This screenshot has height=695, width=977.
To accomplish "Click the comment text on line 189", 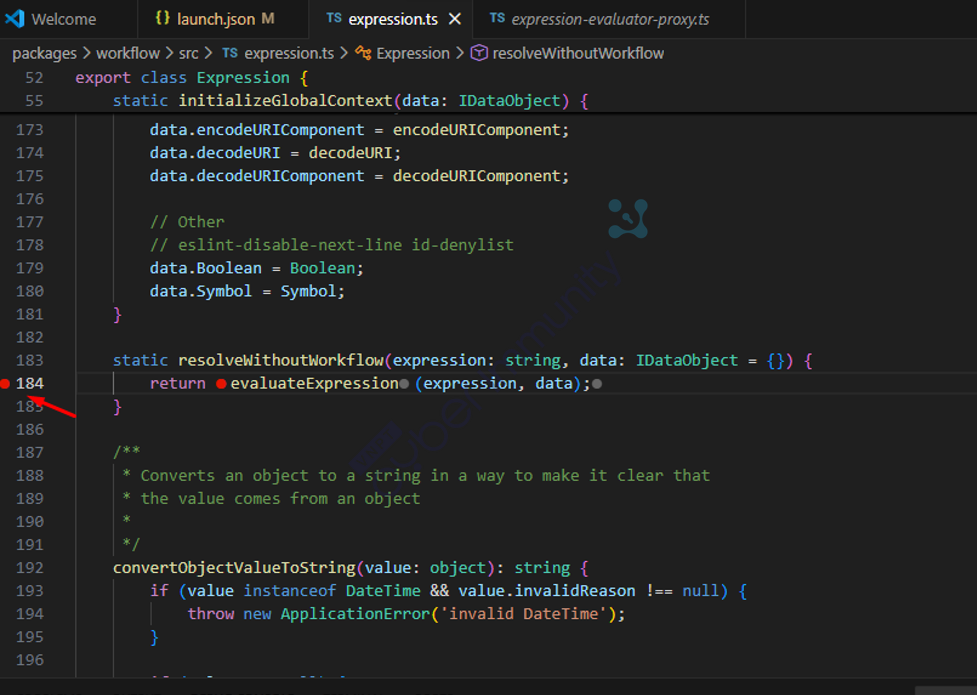I will click(280, 499).
